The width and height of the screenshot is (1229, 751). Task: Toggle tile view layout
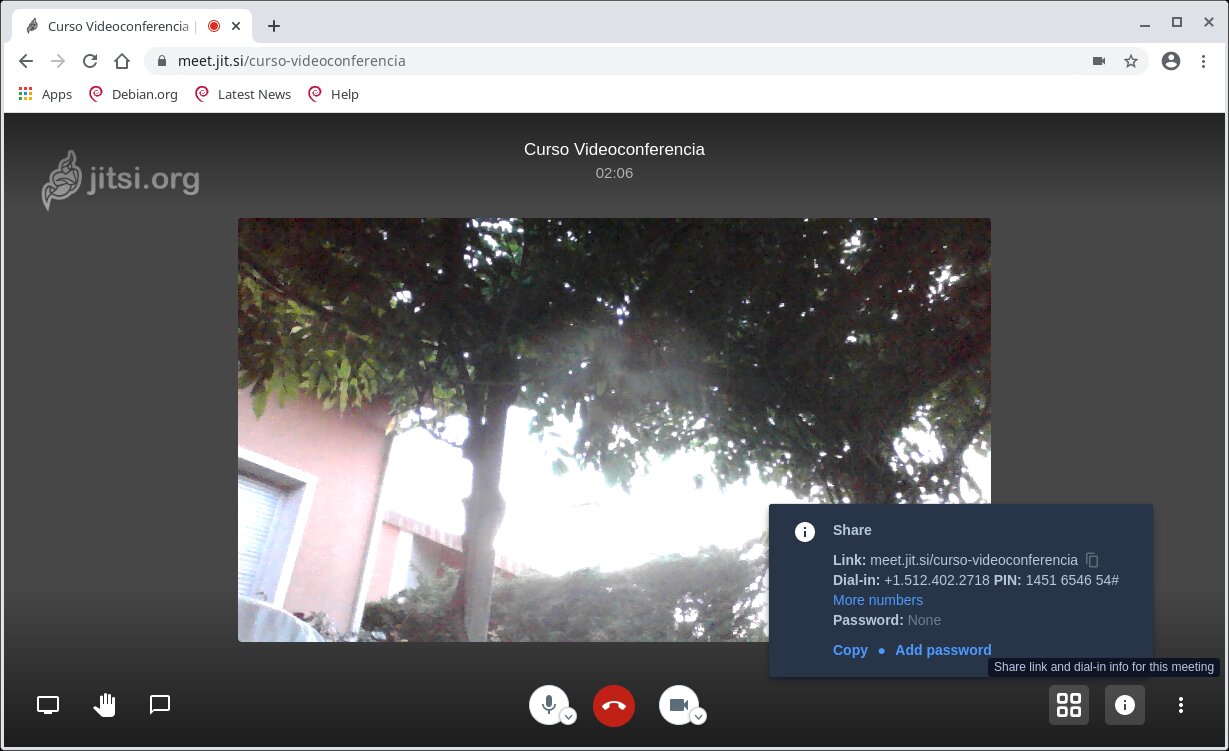tap(1069, 705)
